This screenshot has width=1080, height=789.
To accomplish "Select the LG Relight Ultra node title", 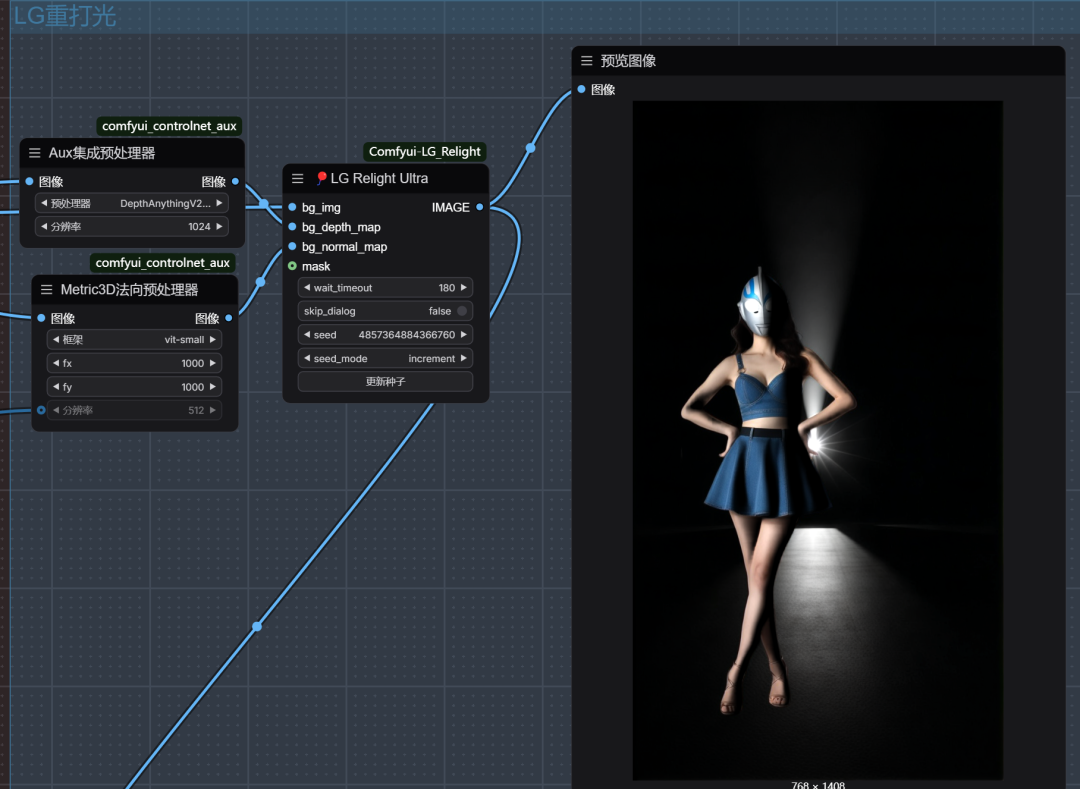I will click(x=379, y=178).
